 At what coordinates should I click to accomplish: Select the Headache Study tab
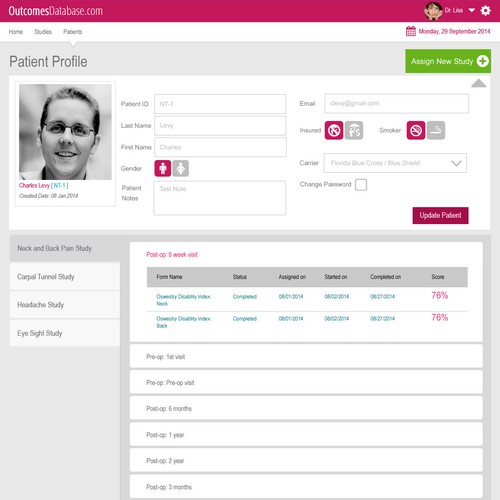point(65,305)
